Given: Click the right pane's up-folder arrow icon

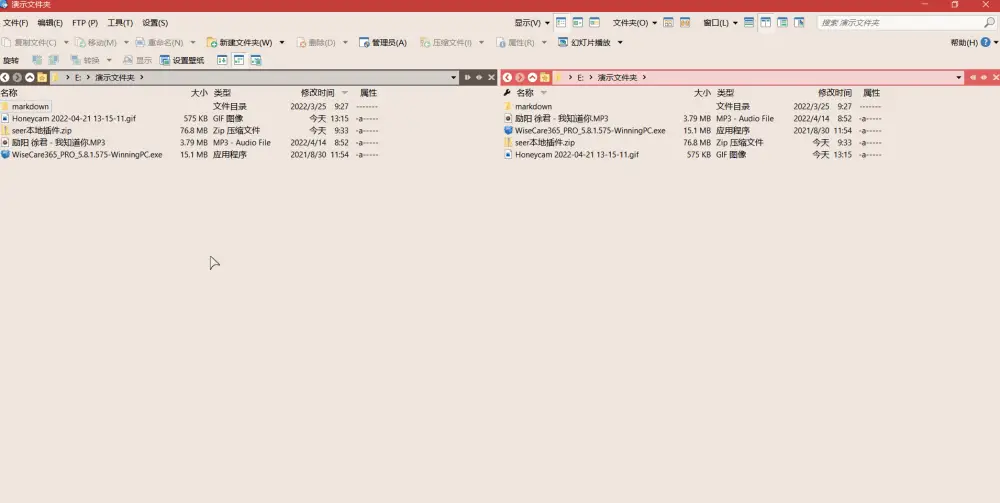Looking at the screenshot, I should click(x=532, y=77).
